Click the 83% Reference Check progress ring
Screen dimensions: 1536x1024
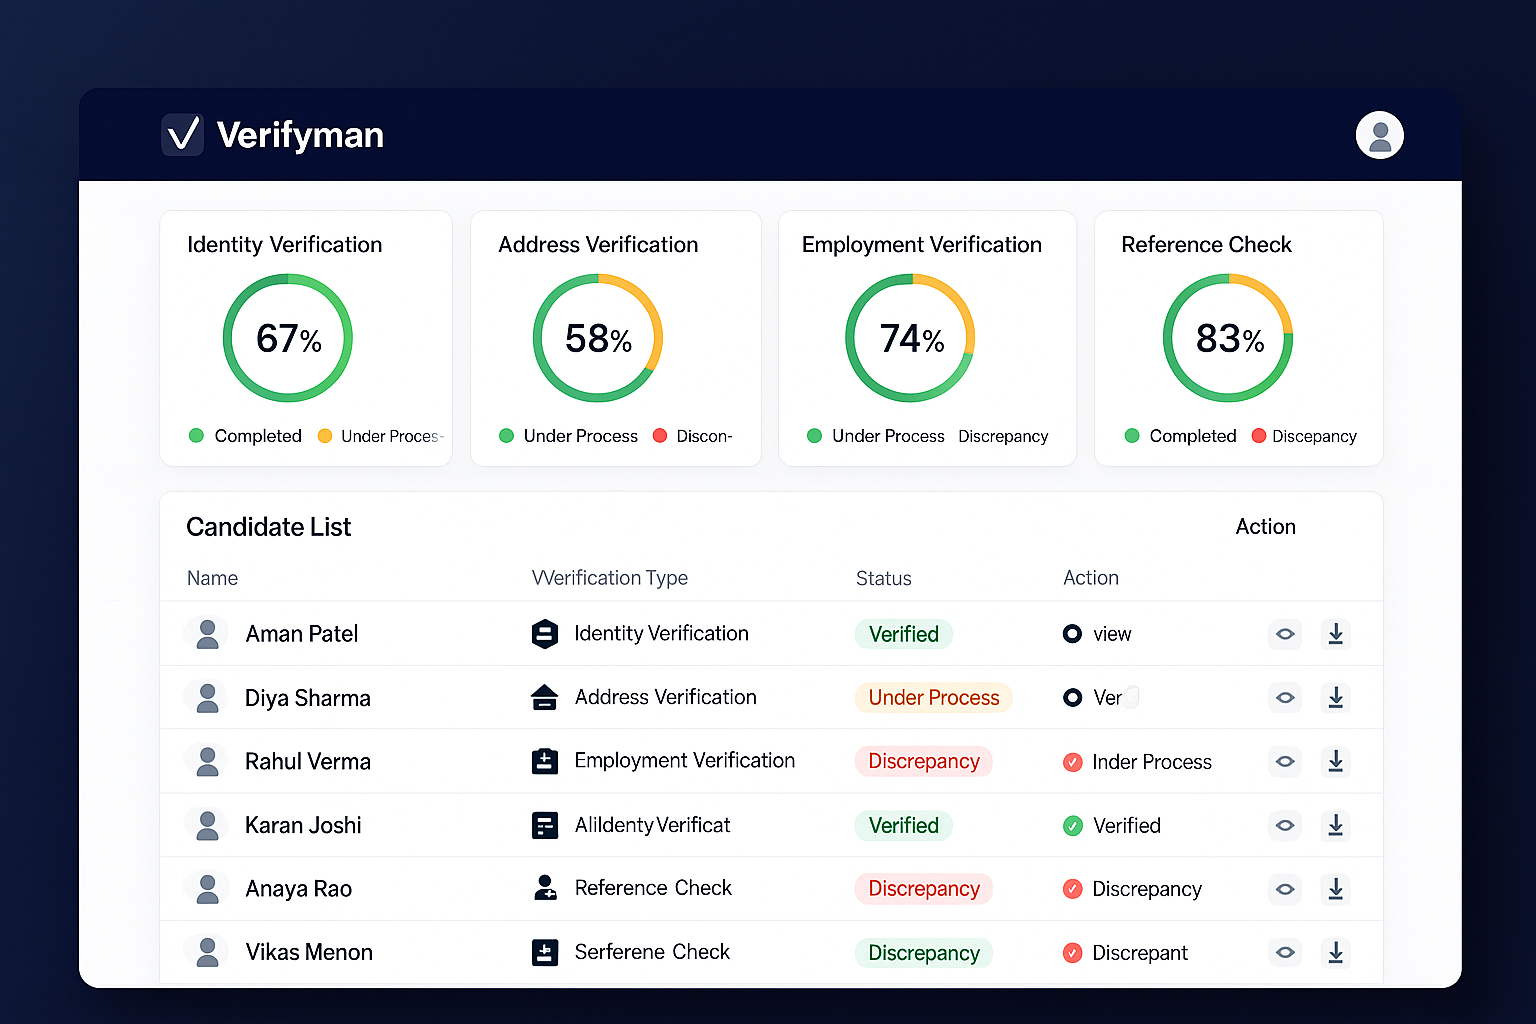(x=1228, y=338)
